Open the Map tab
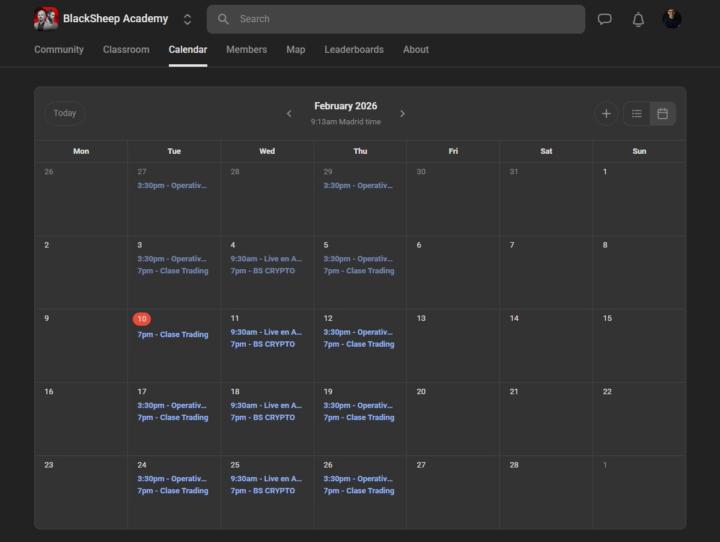This screenshot has height=542, width=720. point(296,50)
